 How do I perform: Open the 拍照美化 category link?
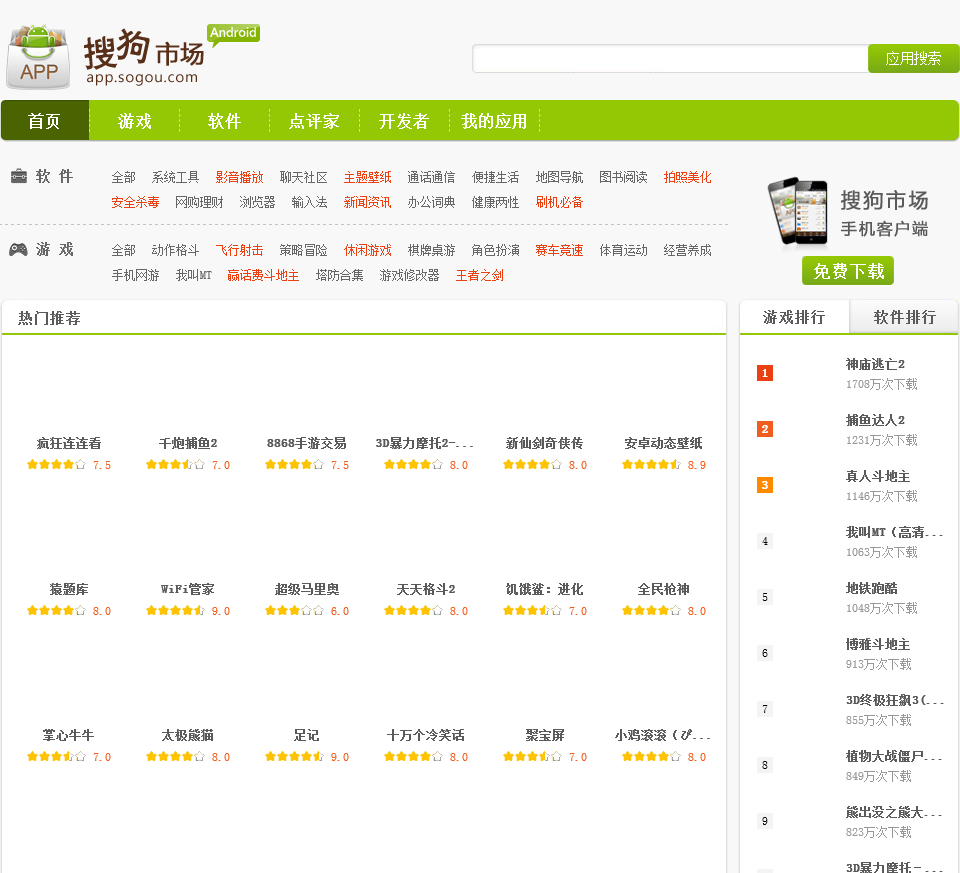click(x=688, y=178)
